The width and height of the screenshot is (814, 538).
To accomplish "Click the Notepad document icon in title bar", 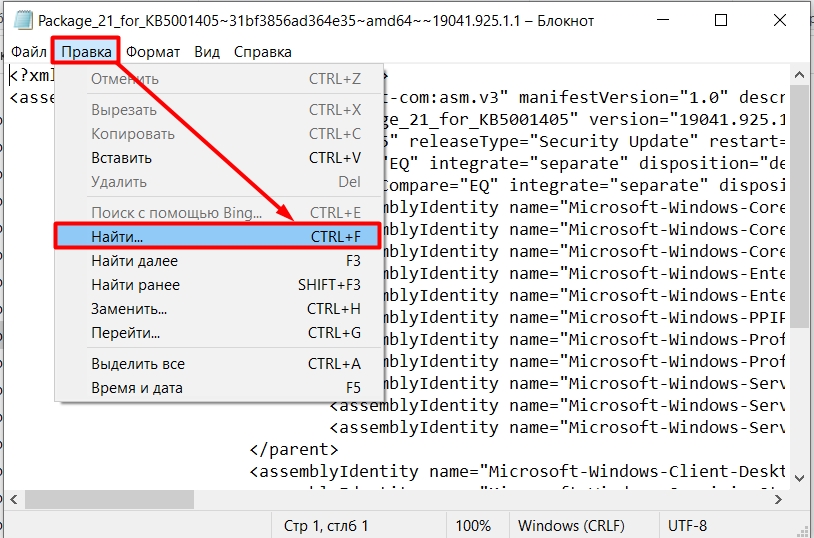I will coord(19,20).
